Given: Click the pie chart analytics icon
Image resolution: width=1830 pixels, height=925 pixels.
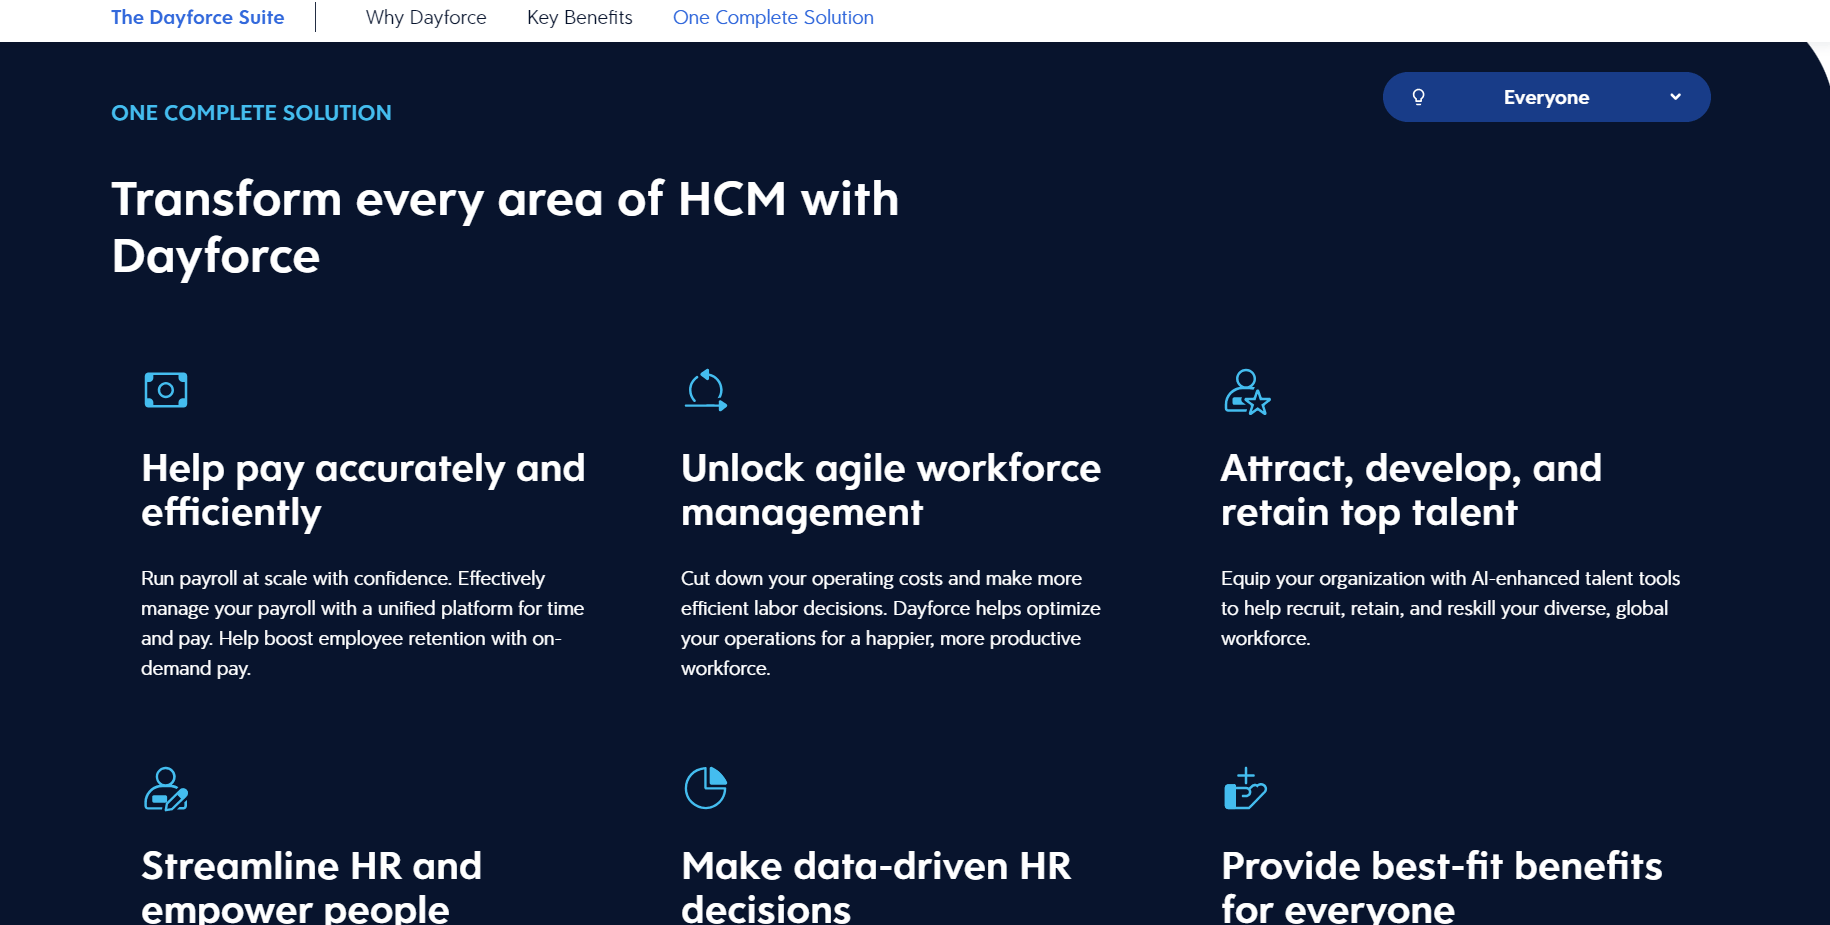Looking at the screenshot, I should click(x=706, y=788).
